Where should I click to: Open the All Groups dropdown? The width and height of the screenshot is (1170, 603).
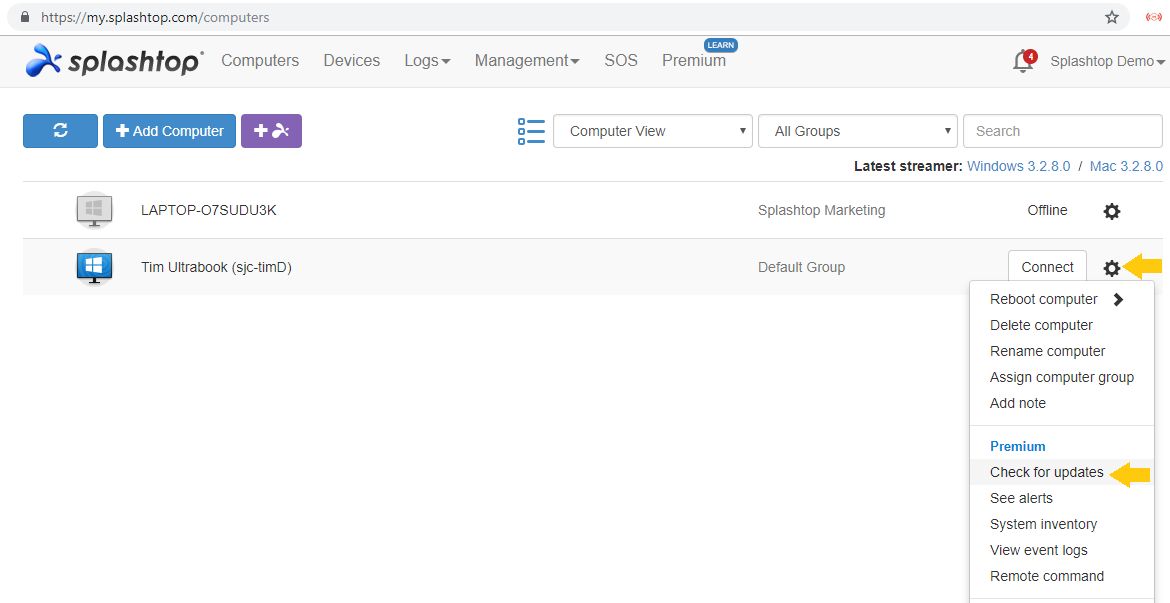point(857,130)
